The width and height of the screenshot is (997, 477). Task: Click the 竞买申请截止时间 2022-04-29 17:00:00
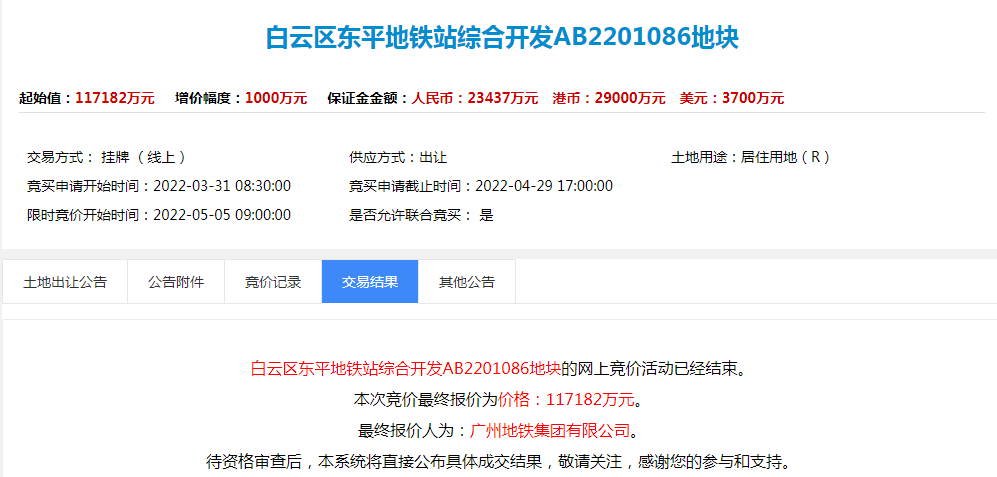click(x=481, y=186)
